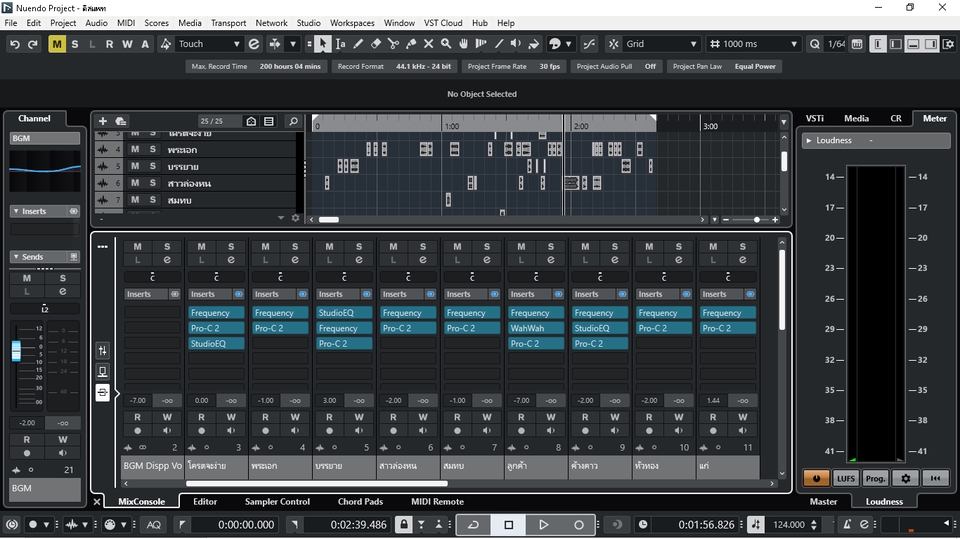Toggle the metronome click in transport bar

[x=847, y=525]
